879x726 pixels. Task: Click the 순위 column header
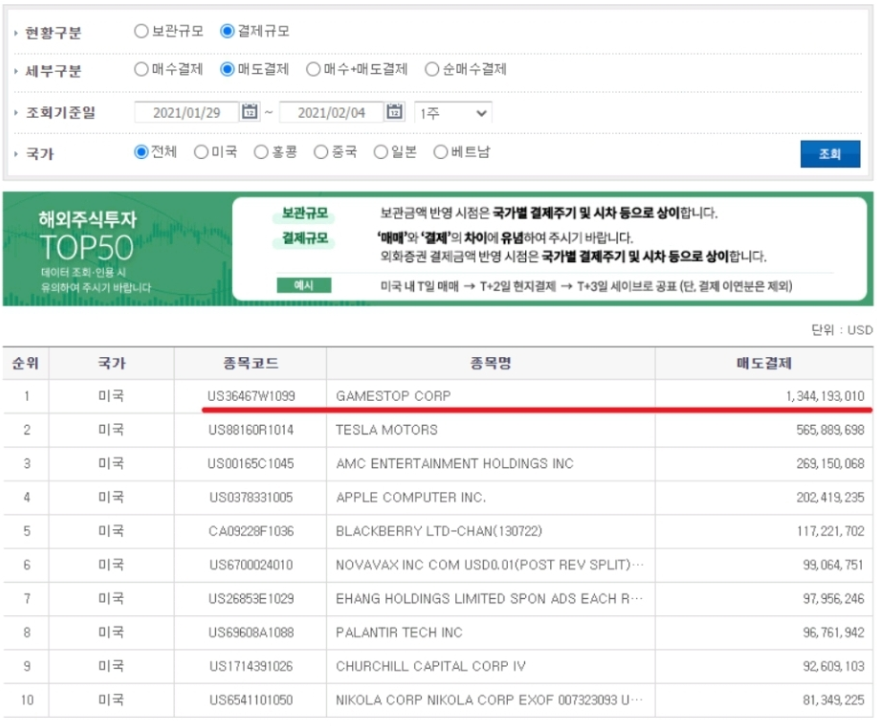click(x=26, y=363)
